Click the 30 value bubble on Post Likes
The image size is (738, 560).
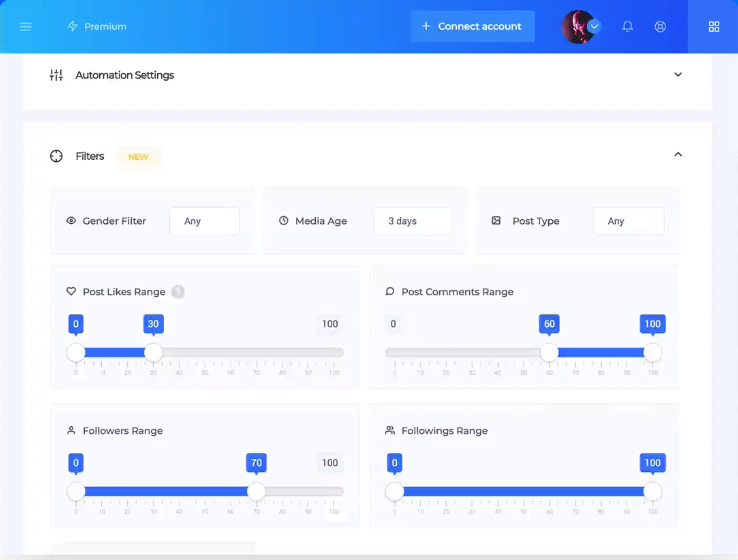(x=153, y=324)
